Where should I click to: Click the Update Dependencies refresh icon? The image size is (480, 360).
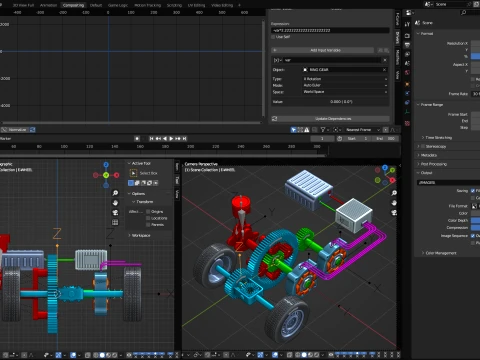tap(275, 119)
